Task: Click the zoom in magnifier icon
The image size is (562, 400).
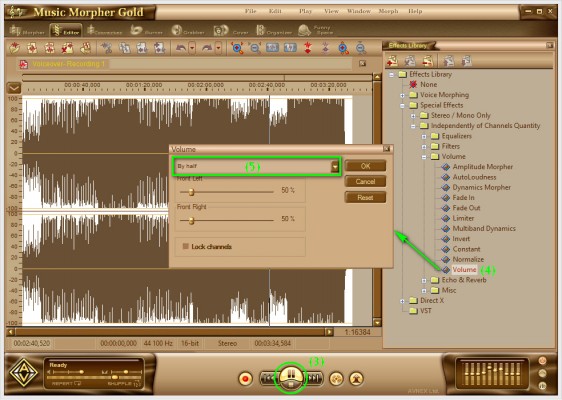Action: tap(237, 48)
